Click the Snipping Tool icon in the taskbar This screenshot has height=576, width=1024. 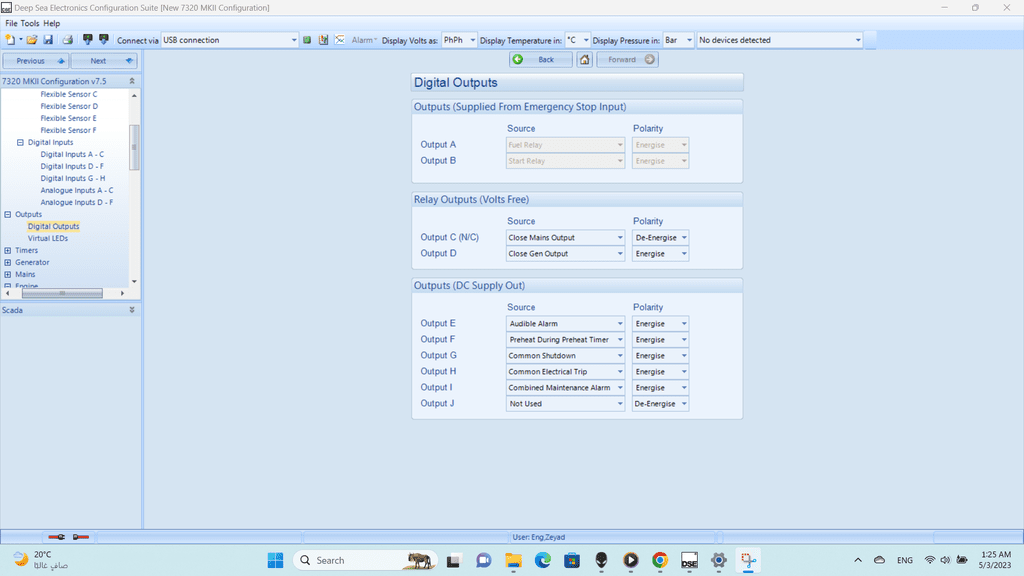pos(748,560)
